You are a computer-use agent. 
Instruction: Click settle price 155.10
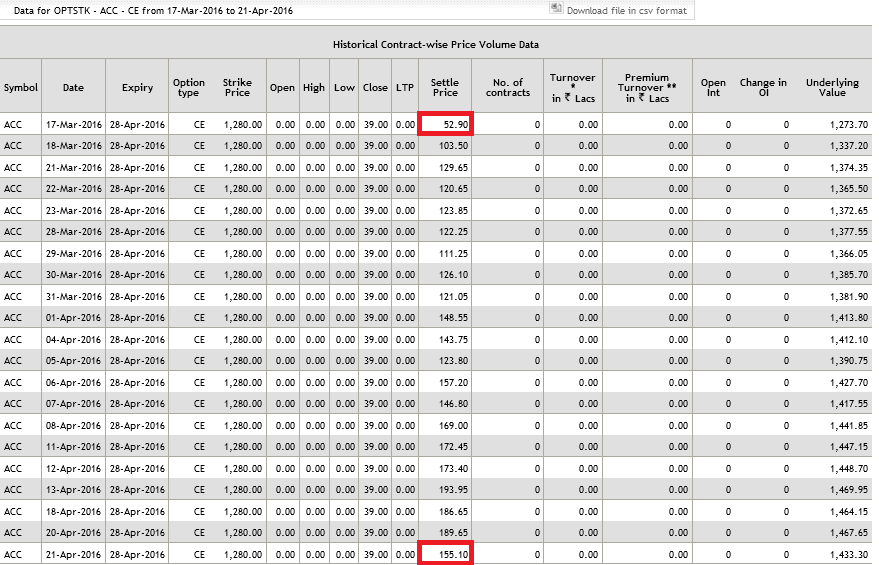click(x=454, y=555)
